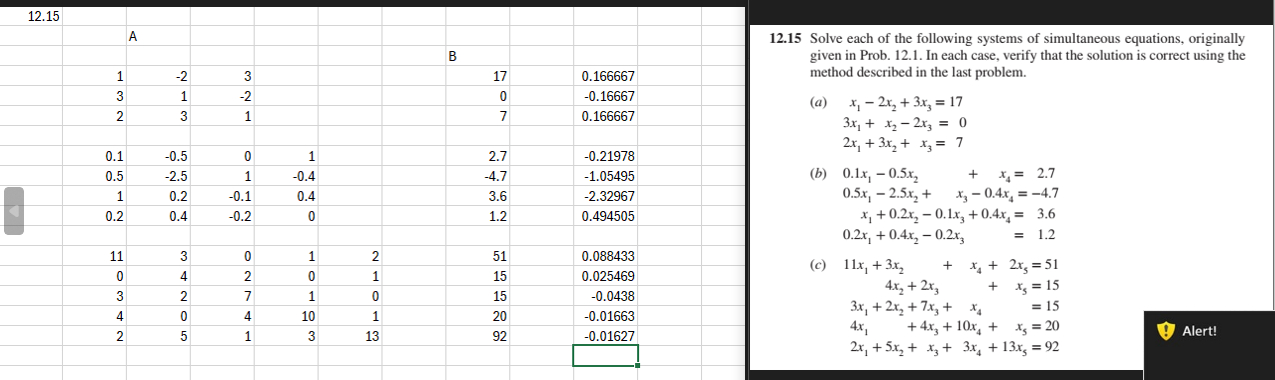Select the matrix cell with value -0.1
Viewport: 1275px width, 380px height.
(x=222, y=196)
